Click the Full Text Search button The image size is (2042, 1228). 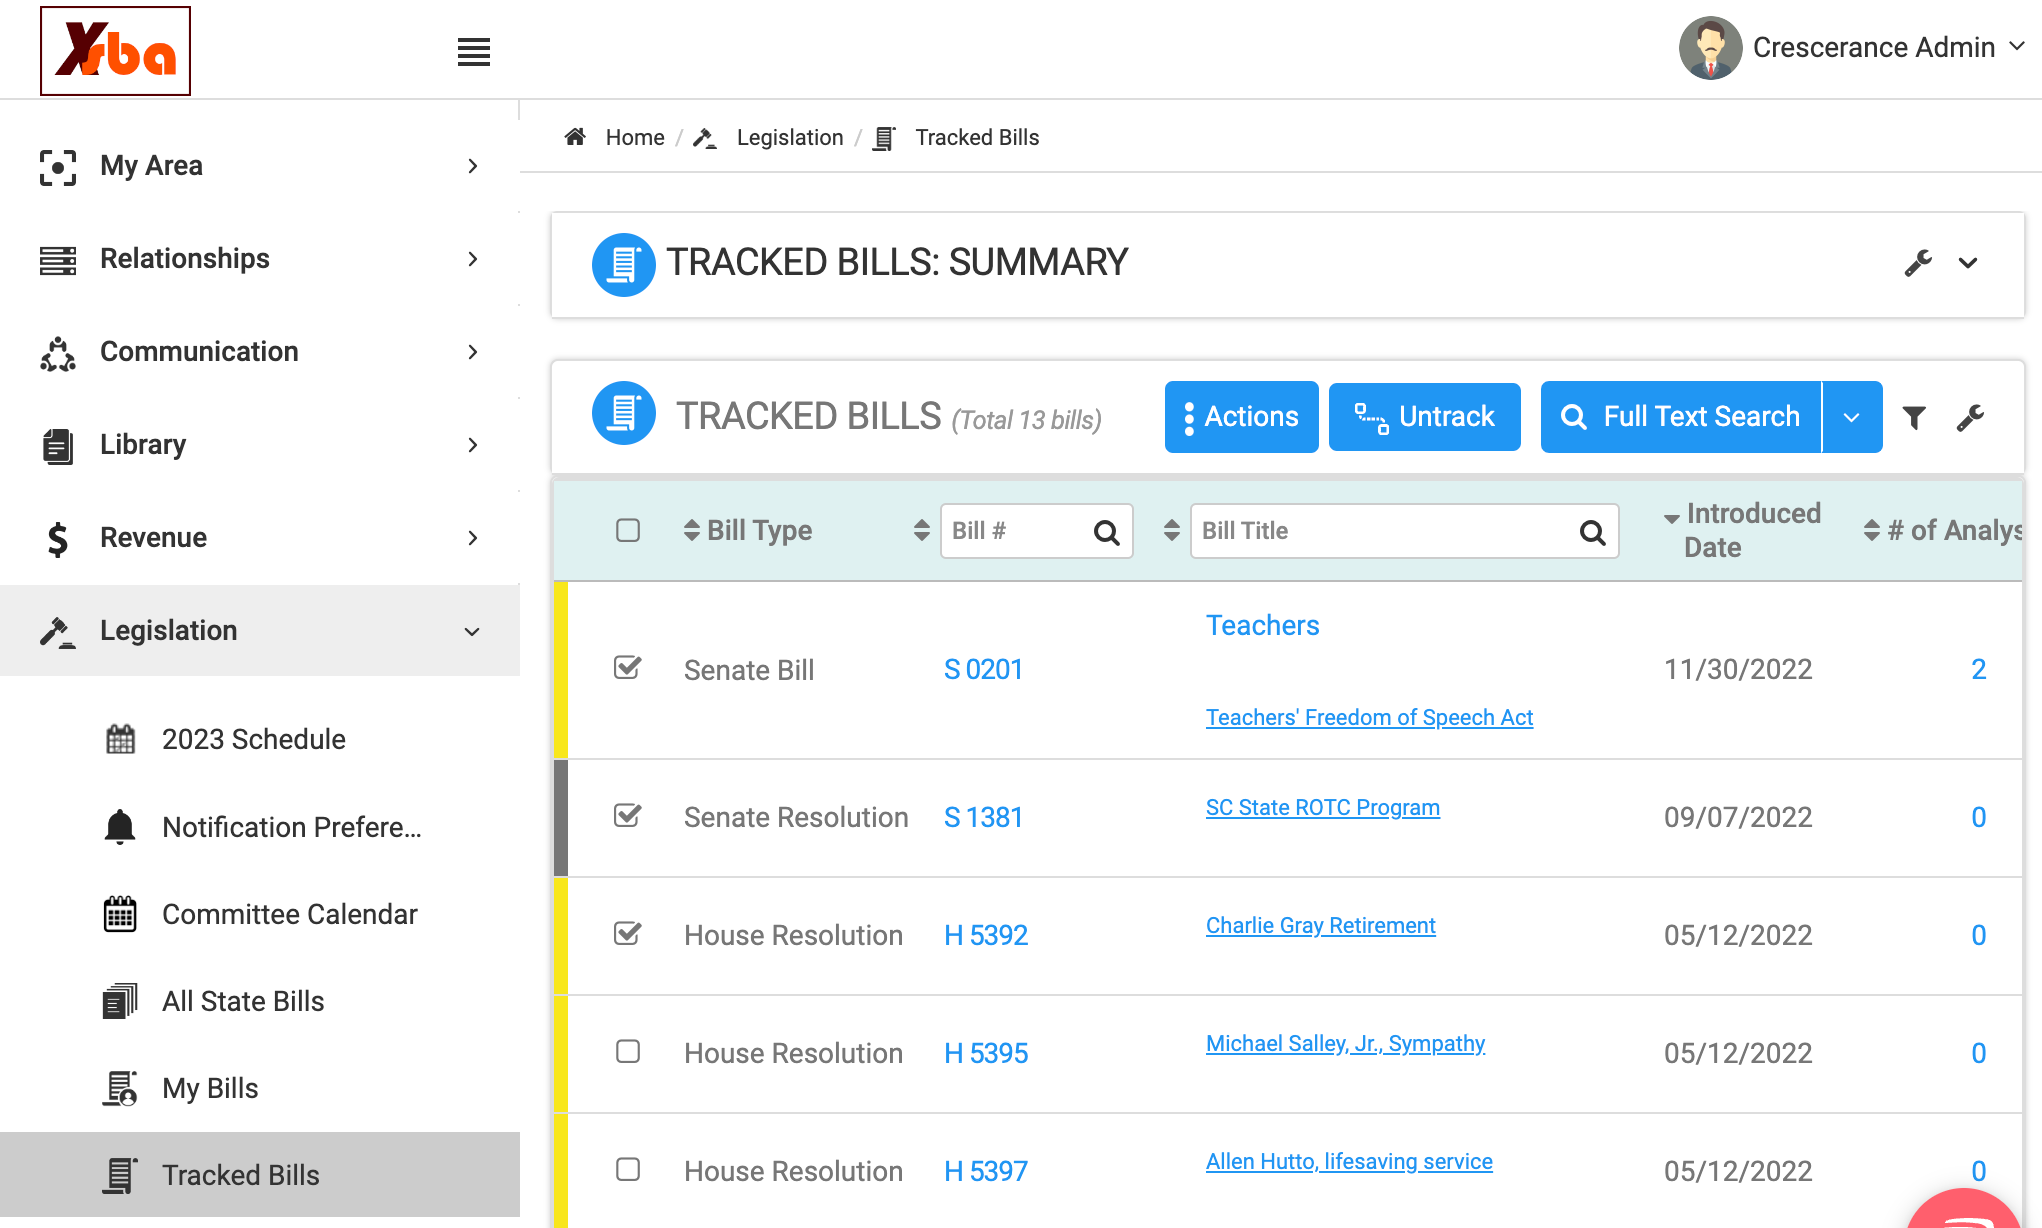1681,417
